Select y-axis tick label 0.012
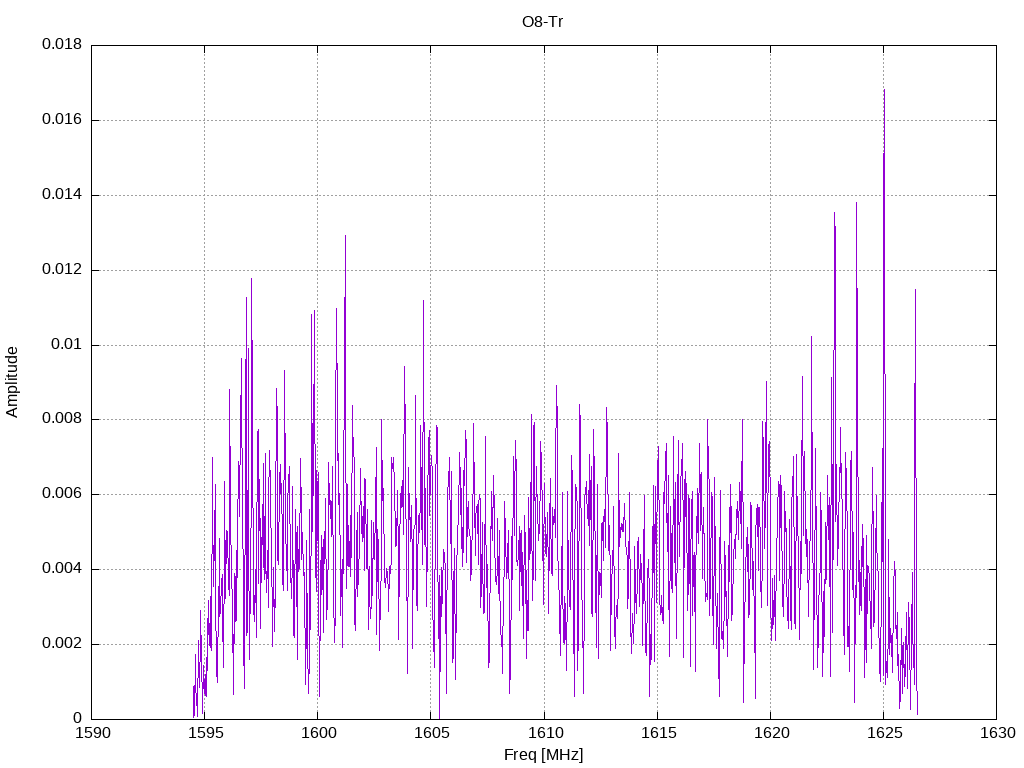 (62, 269)
